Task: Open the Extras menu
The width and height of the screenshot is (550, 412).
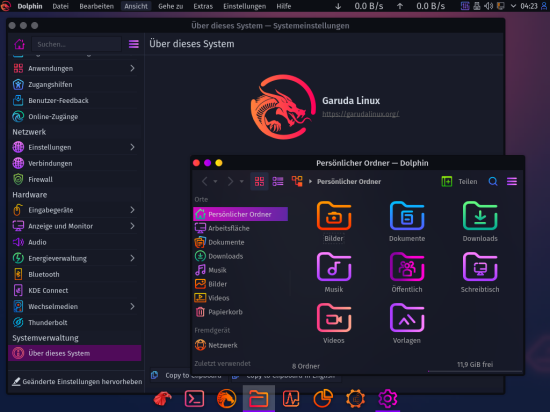Action: (x=203, y=6)
